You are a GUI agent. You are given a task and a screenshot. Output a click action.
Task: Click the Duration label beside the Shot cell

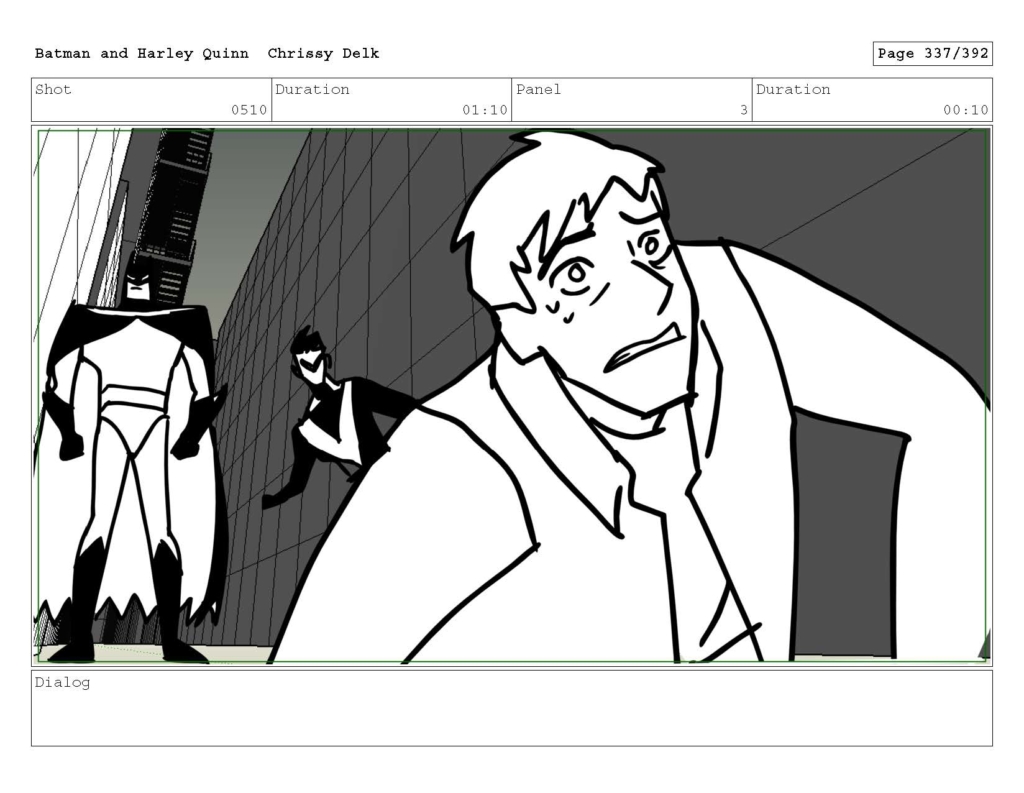click(312, 89)
